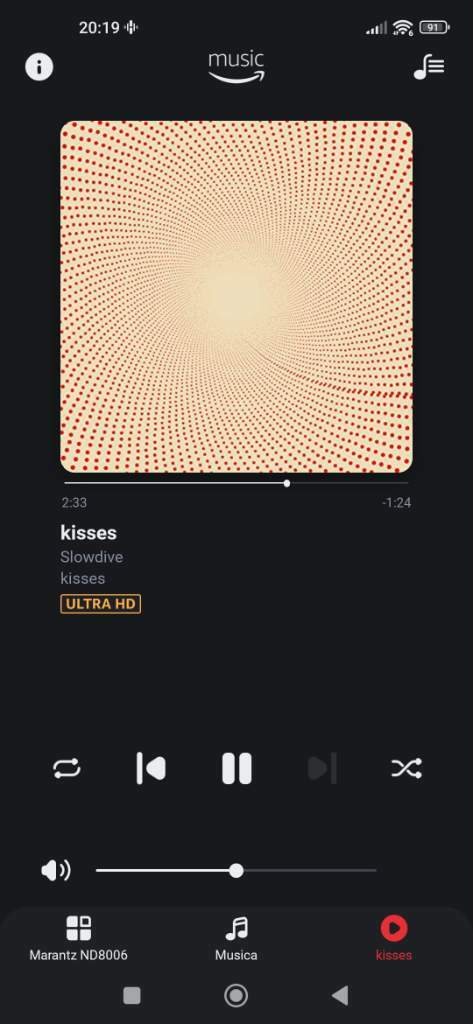Tap the album artwork image
The image size is (473, 1024).
236,296
